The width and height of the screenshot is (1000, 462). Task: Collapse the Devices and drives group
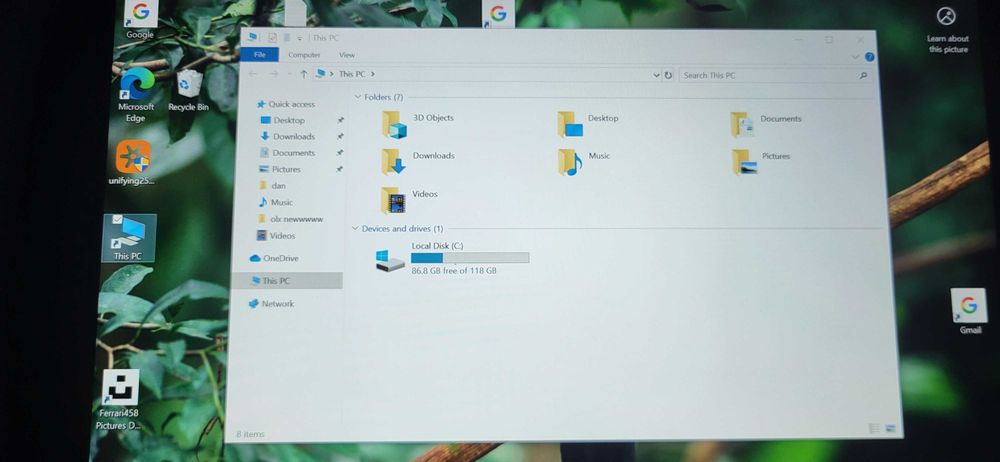355,228
